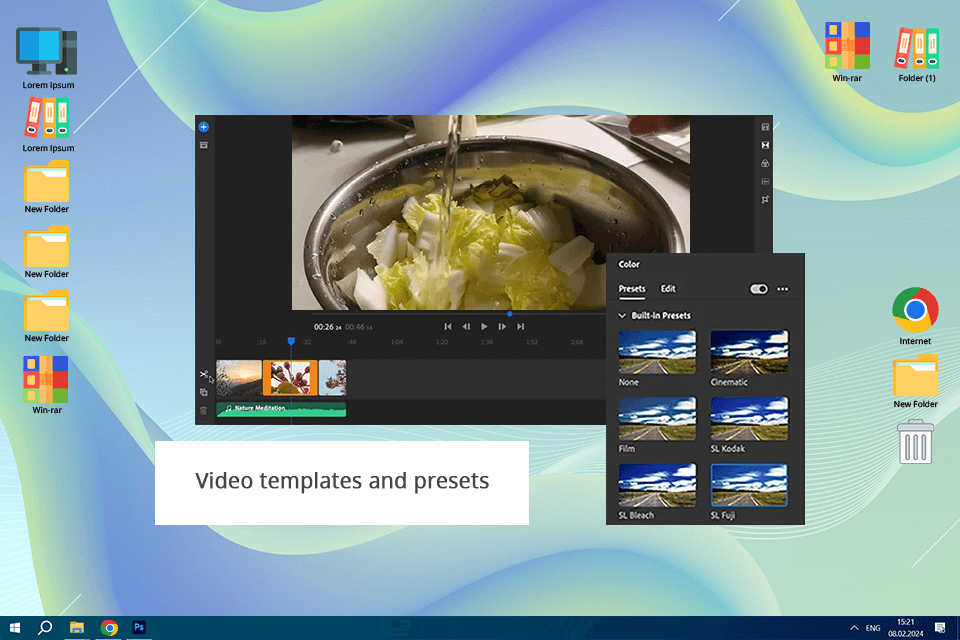The height and width of the screenshot is (640, 960).
Task: Open the Recycle Bin on the desktop
Action: [x=915, y=442]
